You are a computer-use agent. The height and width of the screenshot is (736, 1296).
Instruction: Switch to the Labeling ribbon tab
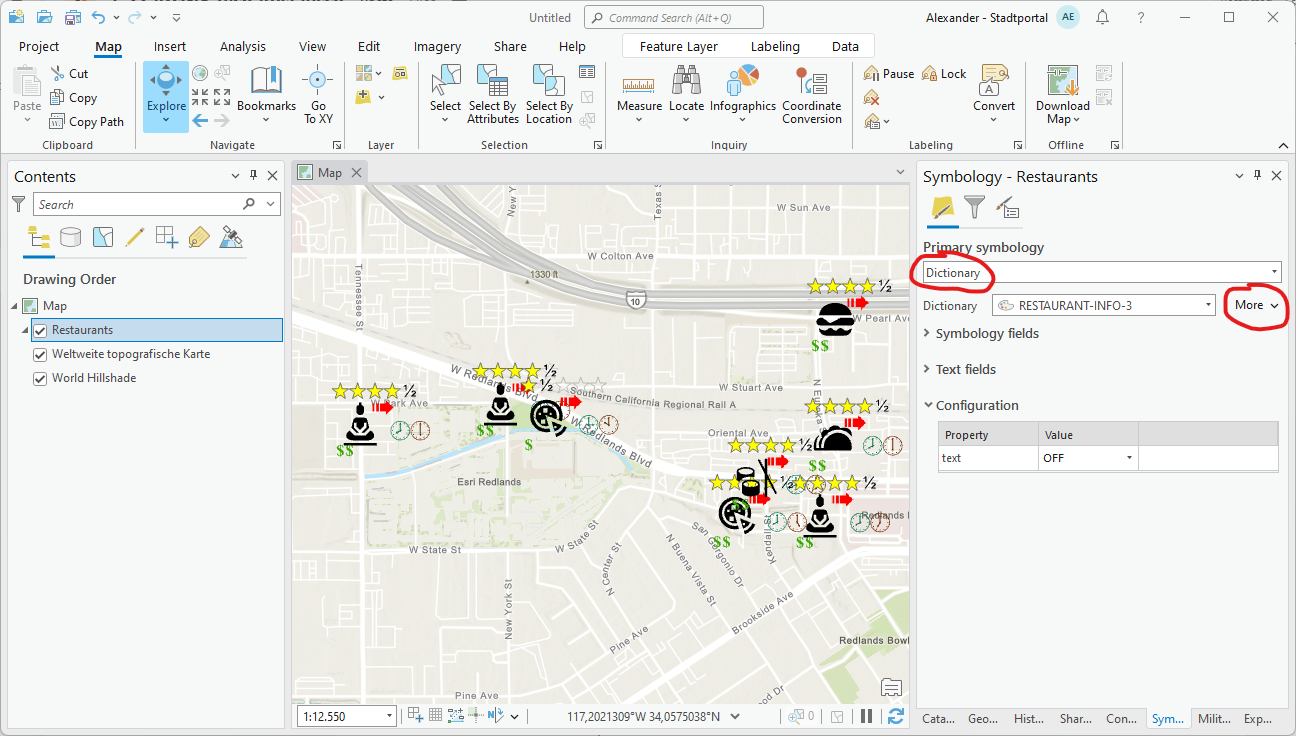776,45
